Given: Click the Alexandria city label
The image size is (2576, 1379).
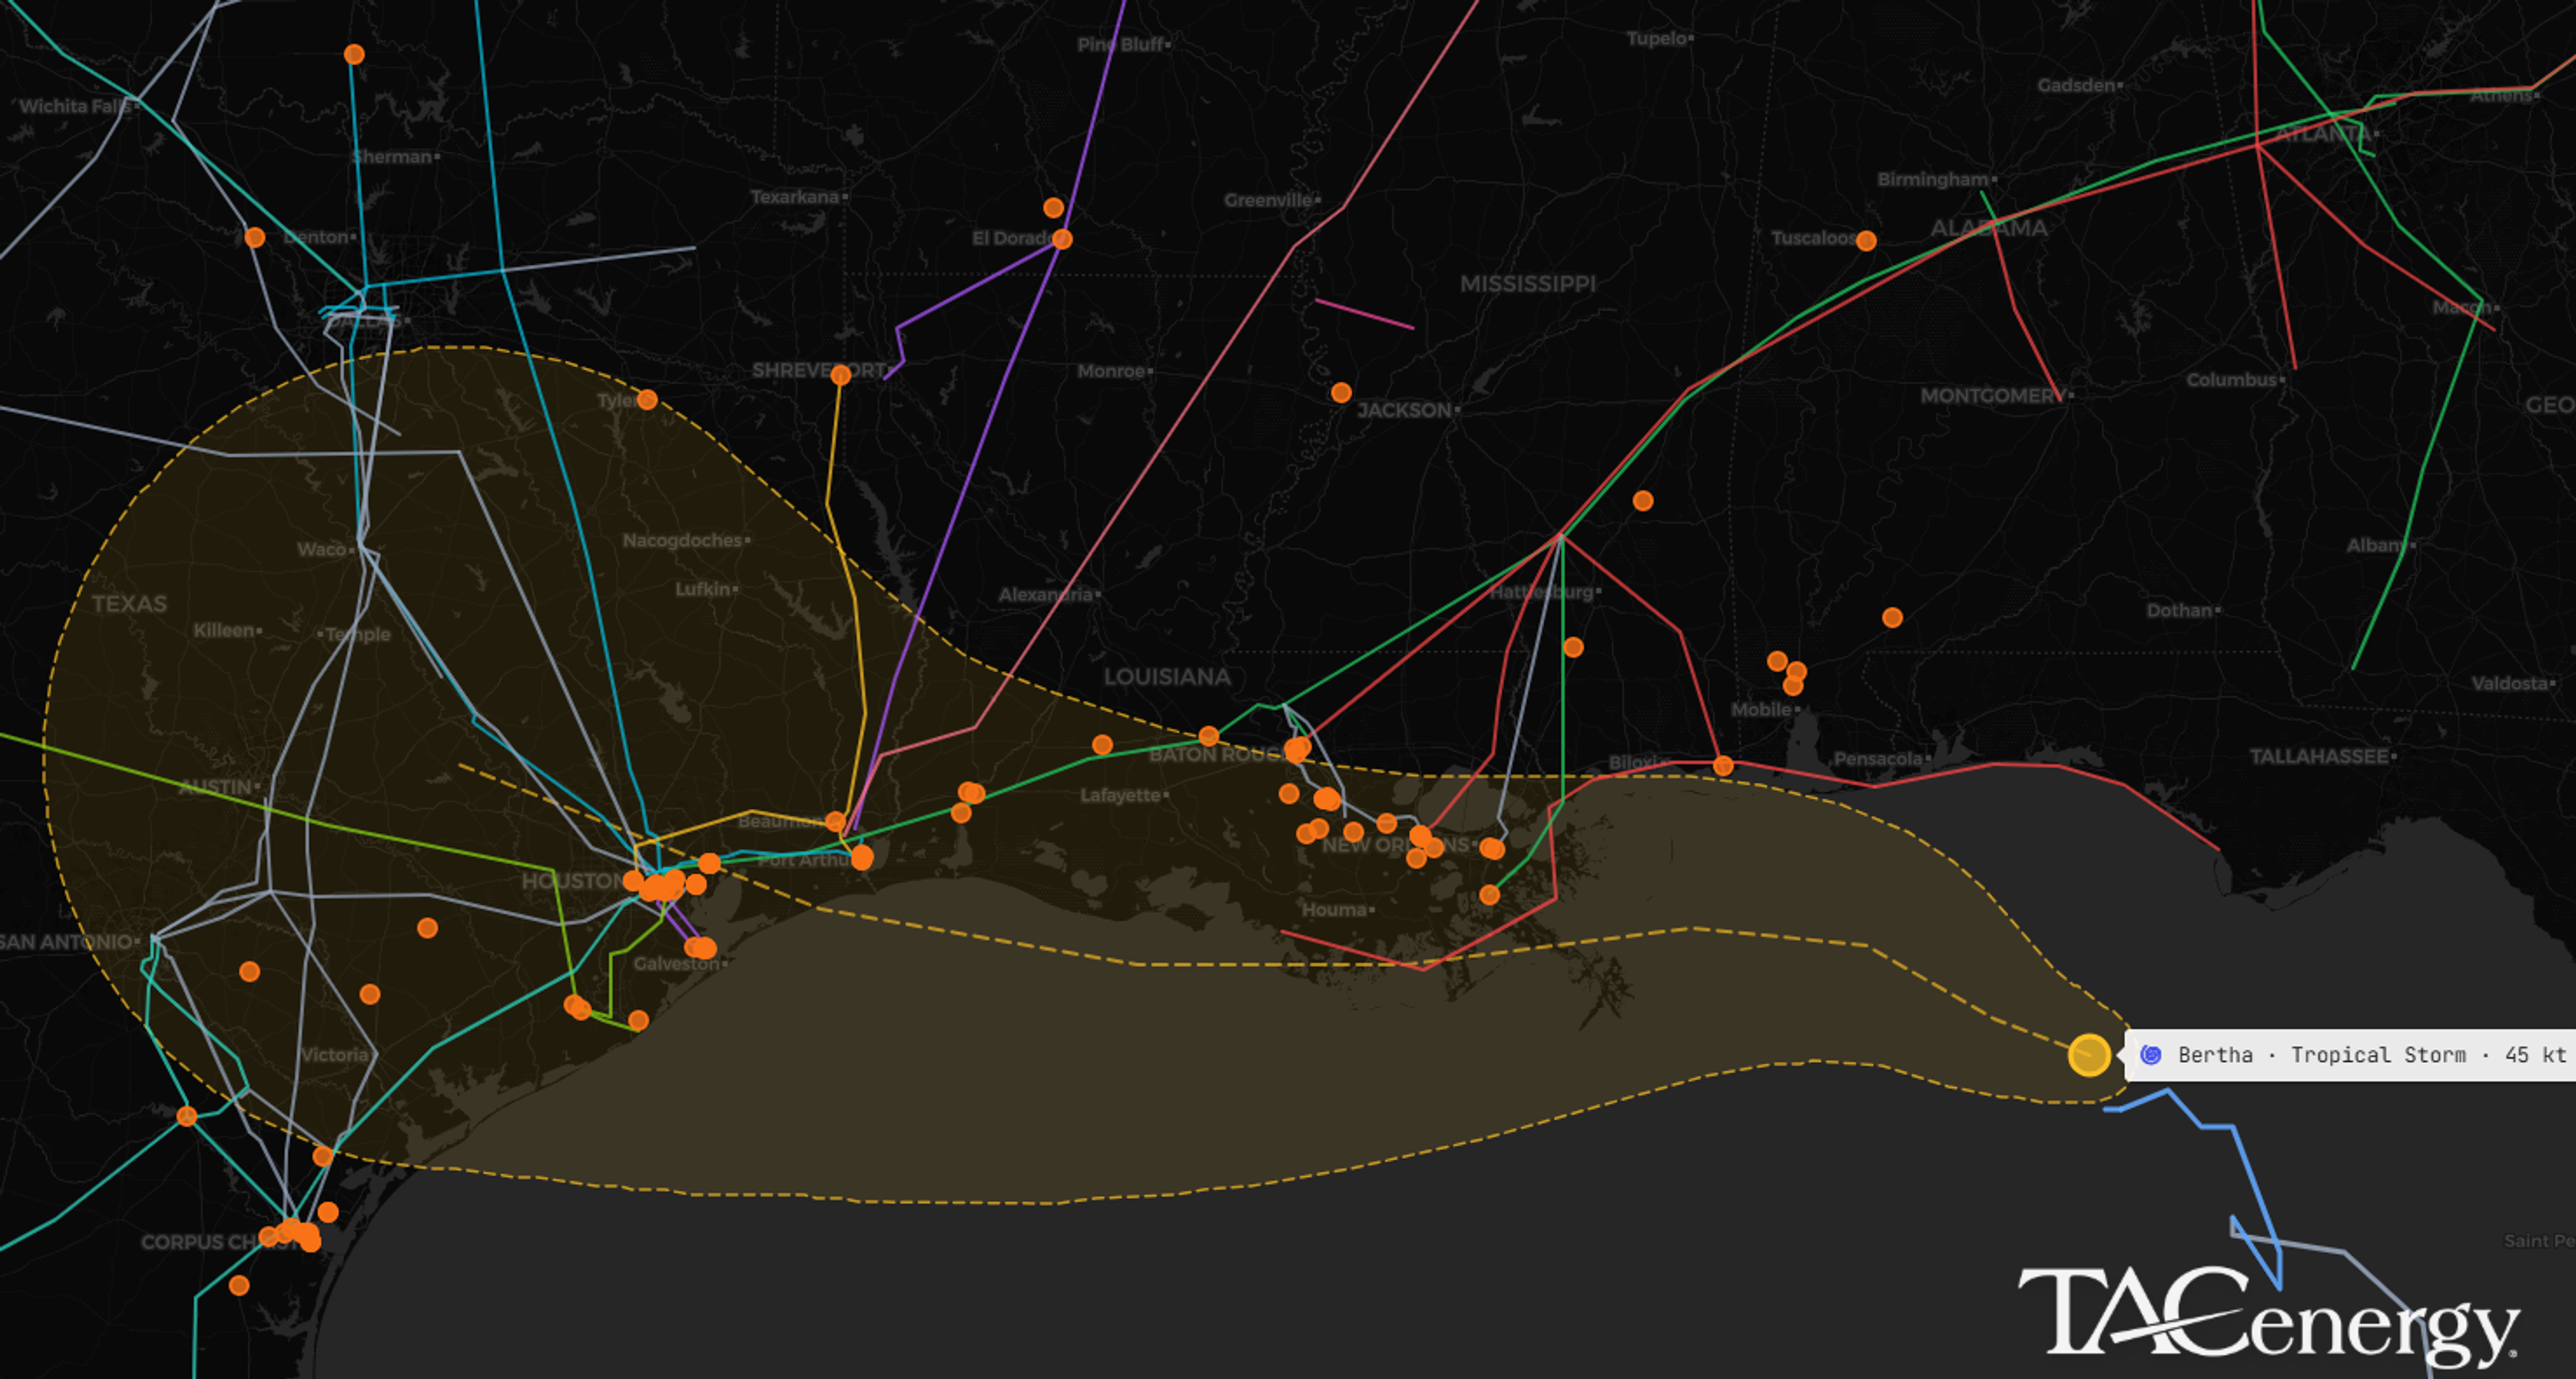Looking at the screenshot, I should click(1046, 595).
